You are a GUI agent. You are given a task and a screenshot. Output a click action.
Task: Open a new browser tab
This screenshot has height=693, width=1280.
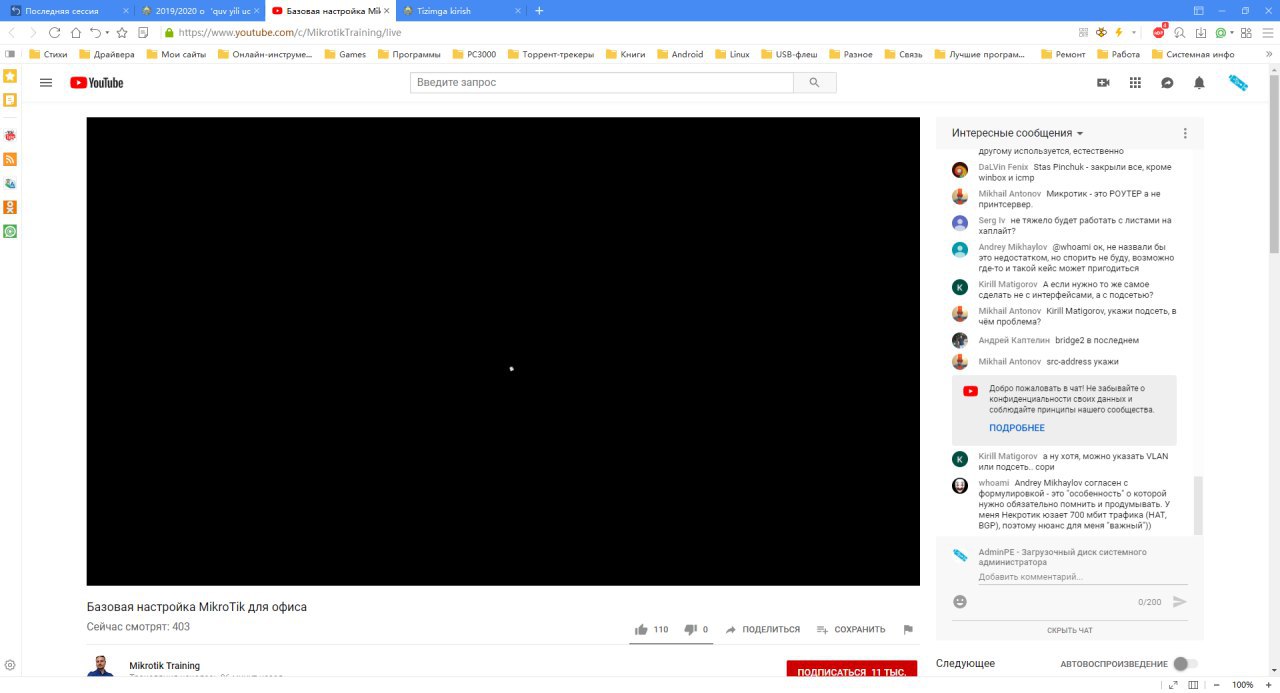coord(540,10)
